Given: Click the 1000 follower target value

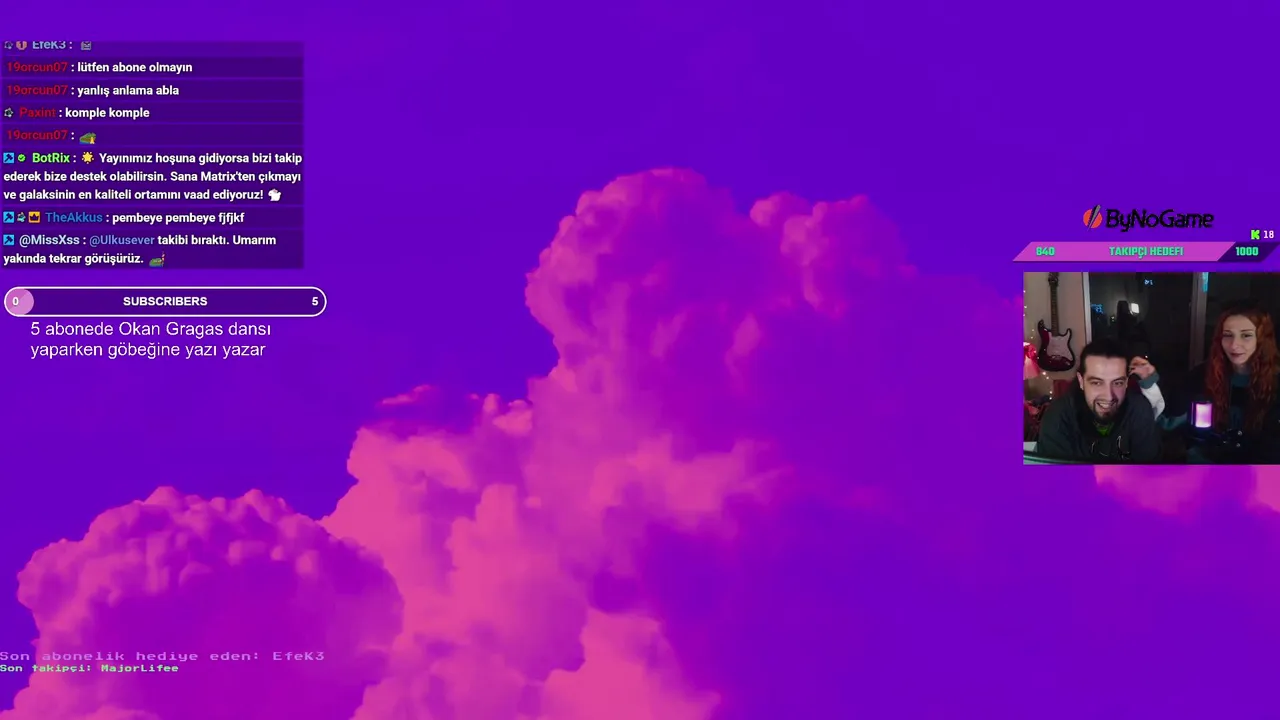Looking at the screenshot, I should pos(1246,251).
